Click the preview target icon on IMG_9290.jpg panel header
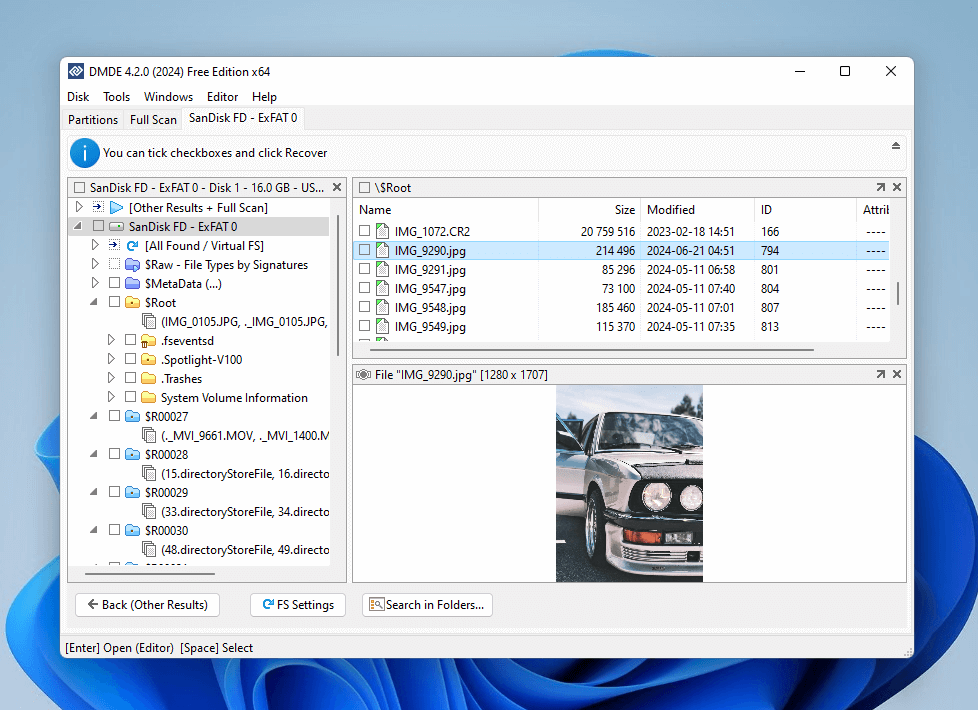978x710 pixels. pyautogui.click(x=363, y=373)
